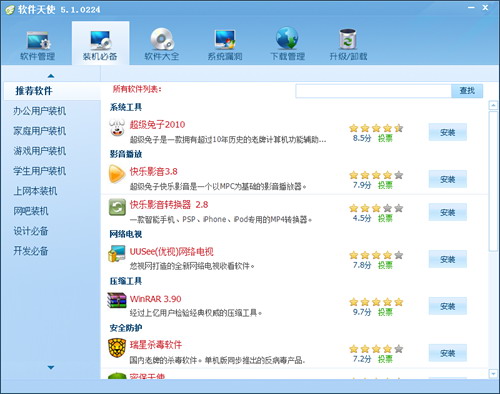Vote for WinRAR 3.90 via 投票 link

click(385, 312)
